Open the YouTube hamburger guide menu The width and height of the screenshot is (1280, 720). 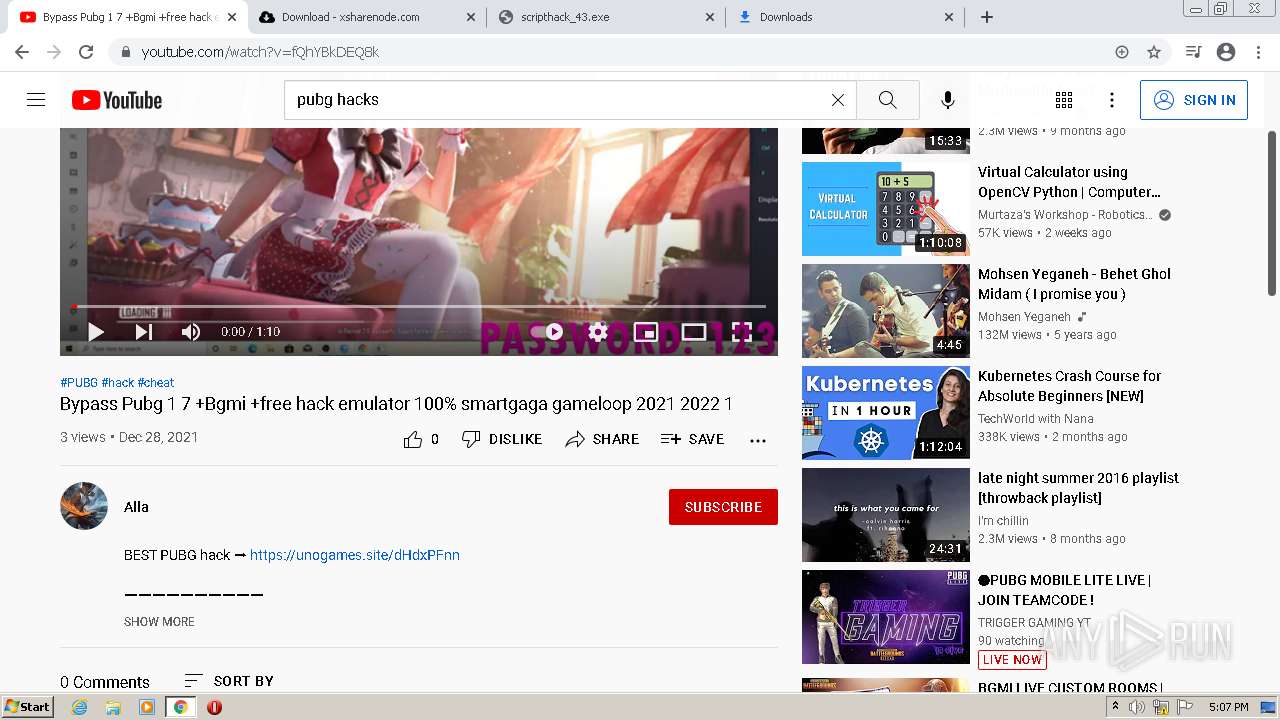point(36,100)
